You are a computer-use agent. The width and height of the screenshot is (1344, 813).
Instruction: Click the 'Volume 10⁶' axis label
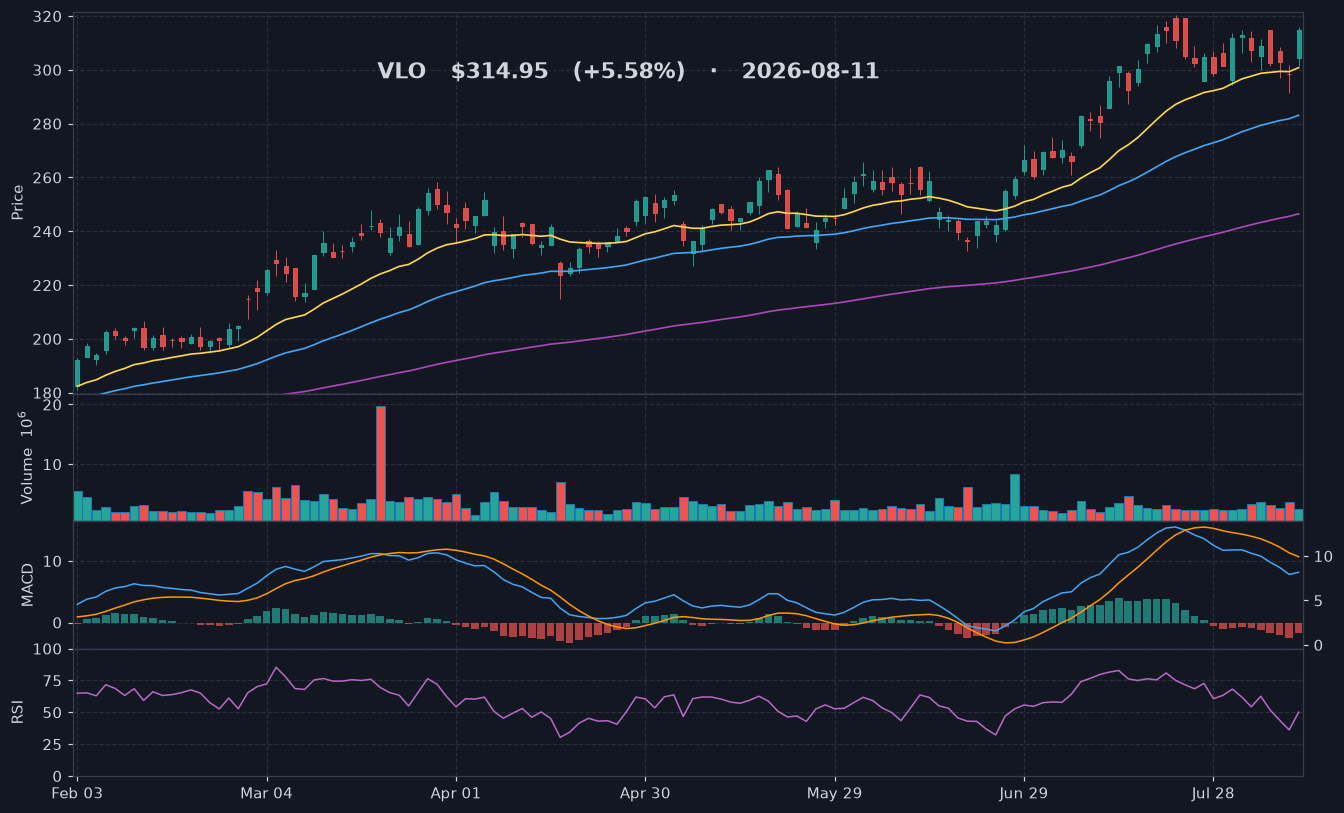pos(27,457)
